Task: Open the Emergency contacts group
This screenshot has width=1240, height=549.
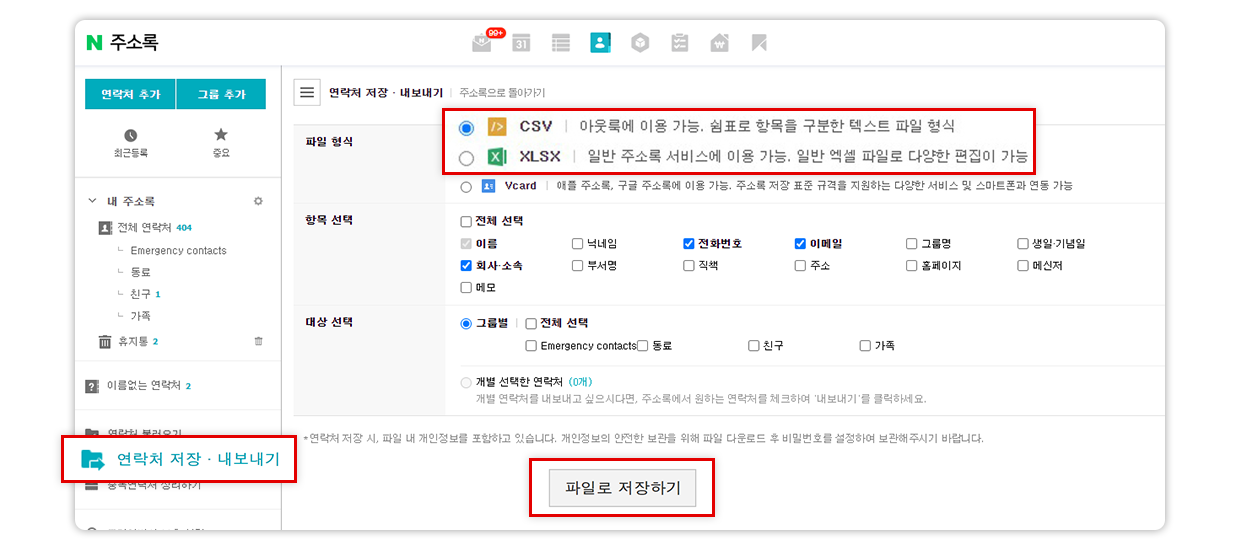Action: pos(178,251)
